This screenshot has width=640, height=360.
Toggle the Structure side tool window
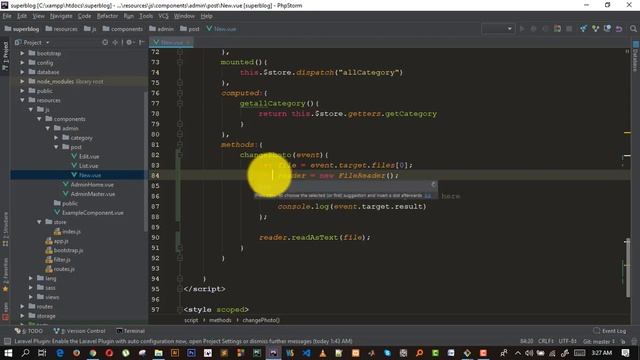click(5, 229)
